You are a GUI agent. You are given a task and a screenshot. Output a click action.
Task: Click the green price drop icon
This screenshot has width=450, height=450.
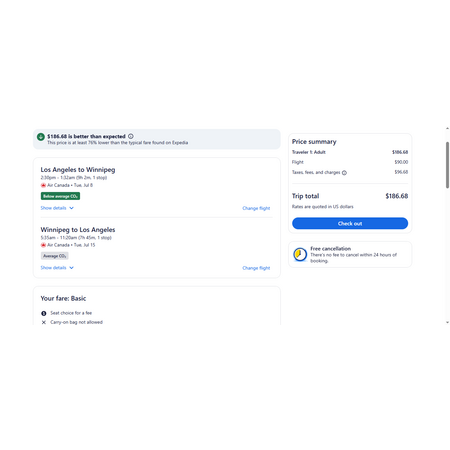coord(41,137)
